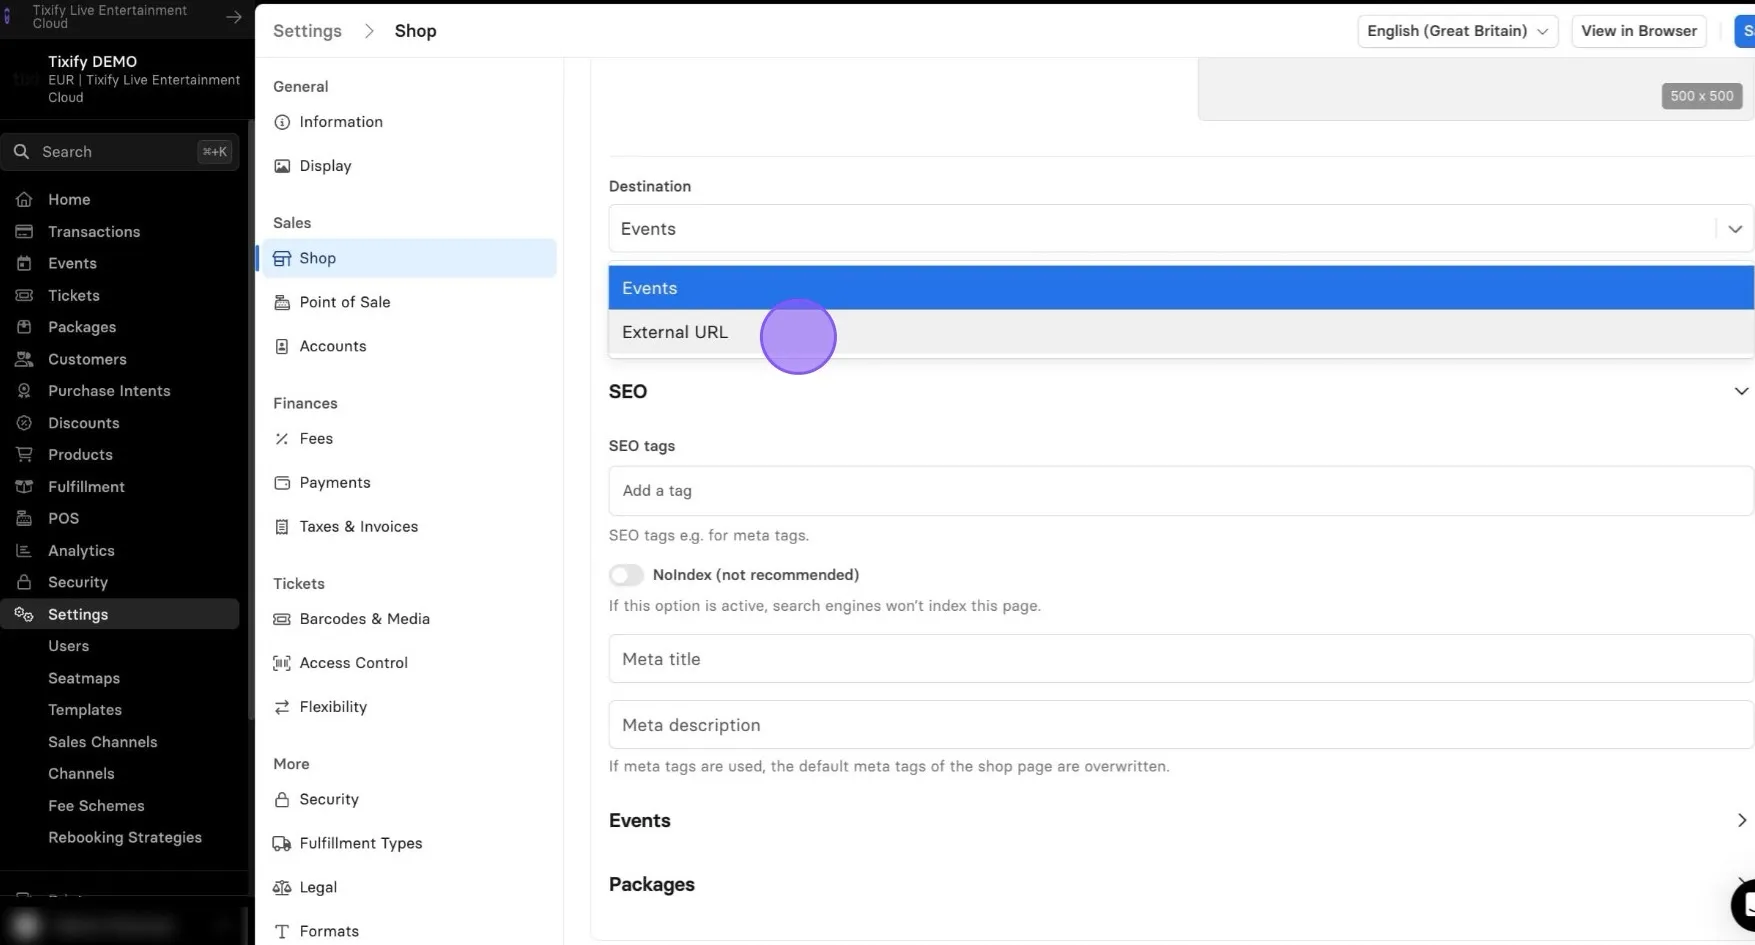Click the Fulfillment Types truck icon
The width and height of the screenshot is (1755, 945).
coord(282,844)
